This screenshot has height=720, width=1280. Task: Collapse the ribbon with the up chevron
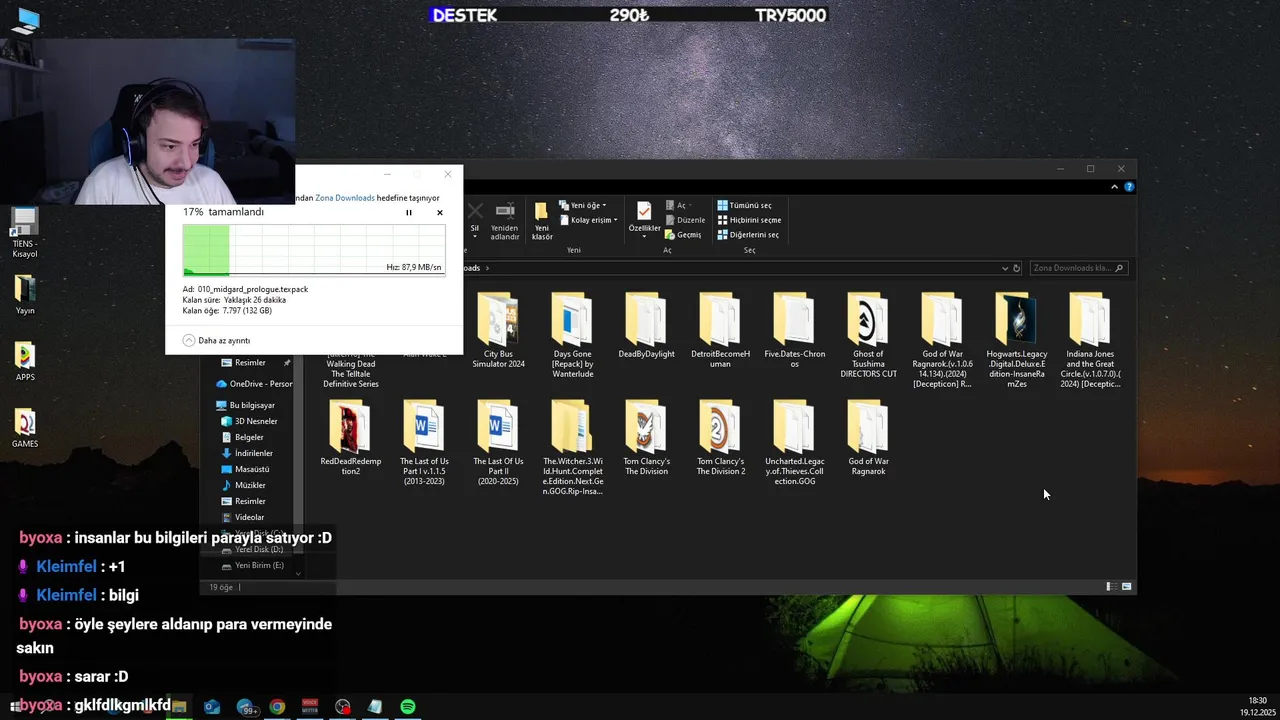click(1114, 187)
